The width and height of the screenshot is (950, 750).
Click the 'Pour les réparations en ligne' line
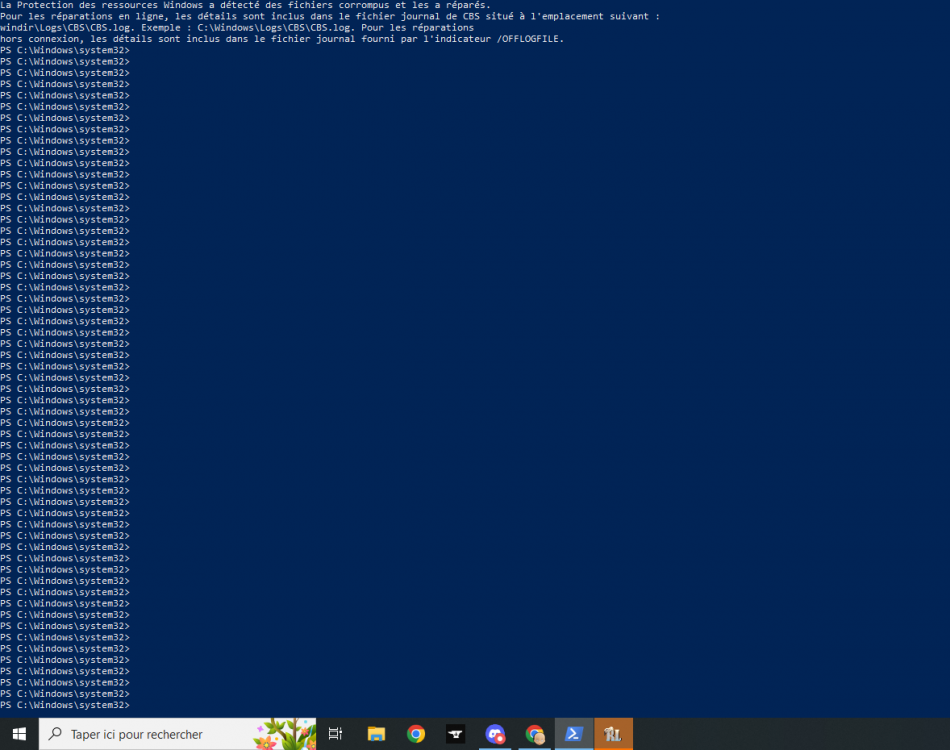[x=330, y=16]
